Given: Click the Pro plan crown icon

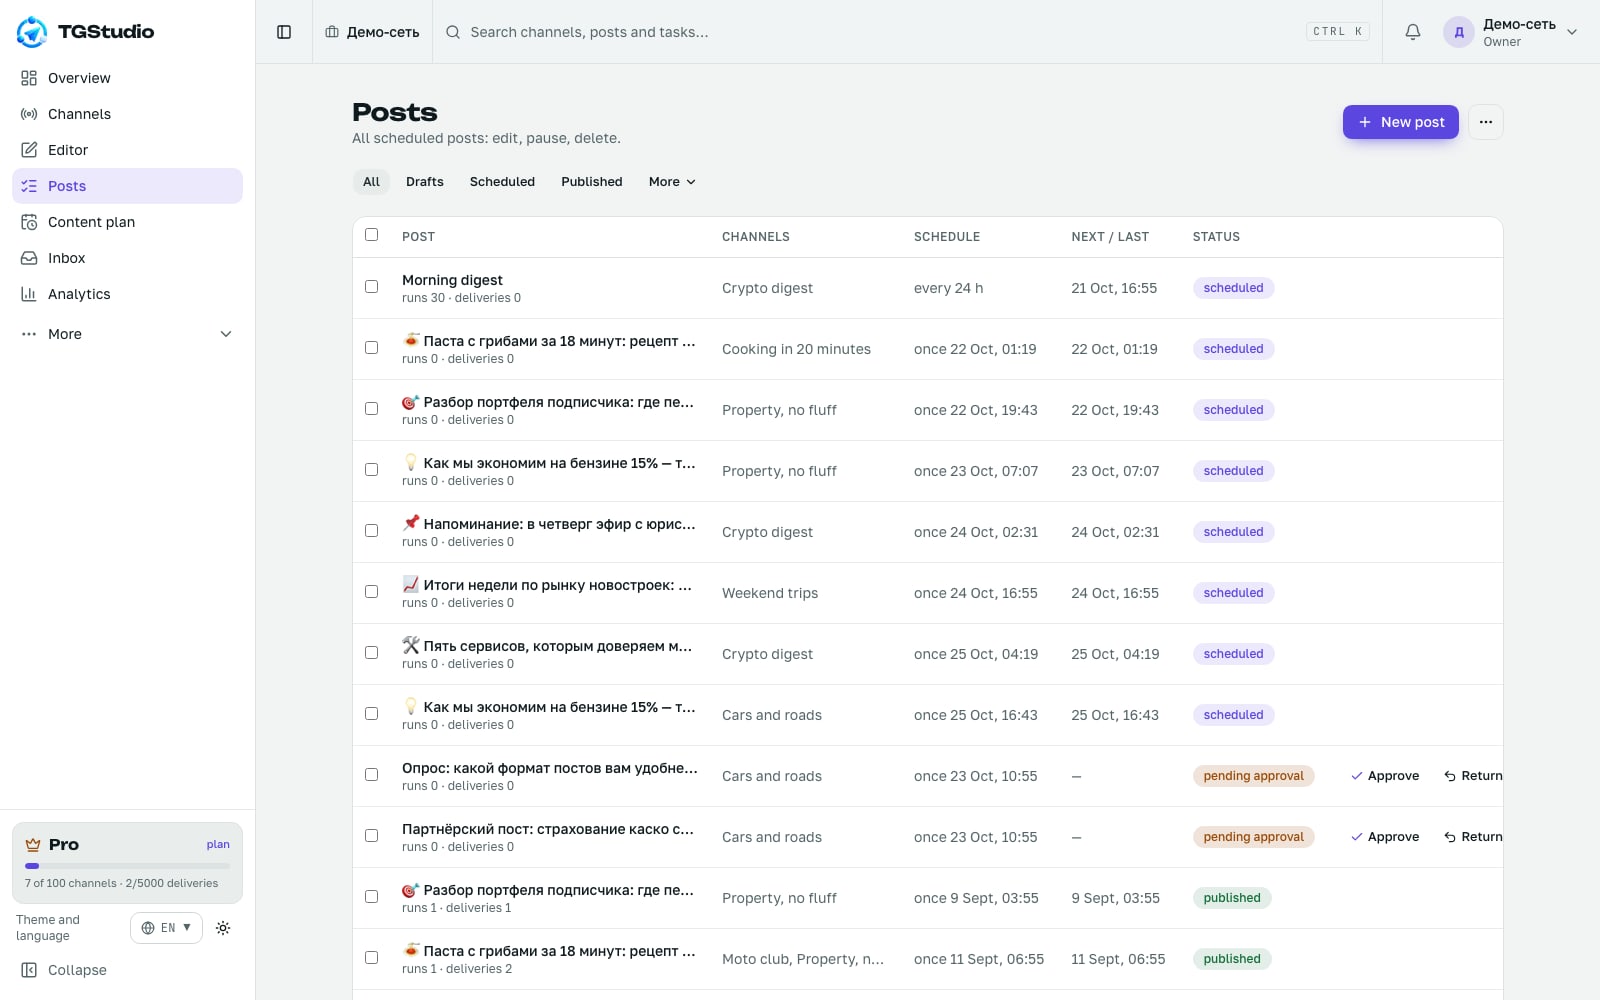Looking at the screenshot, I should [x=33, y=845].
